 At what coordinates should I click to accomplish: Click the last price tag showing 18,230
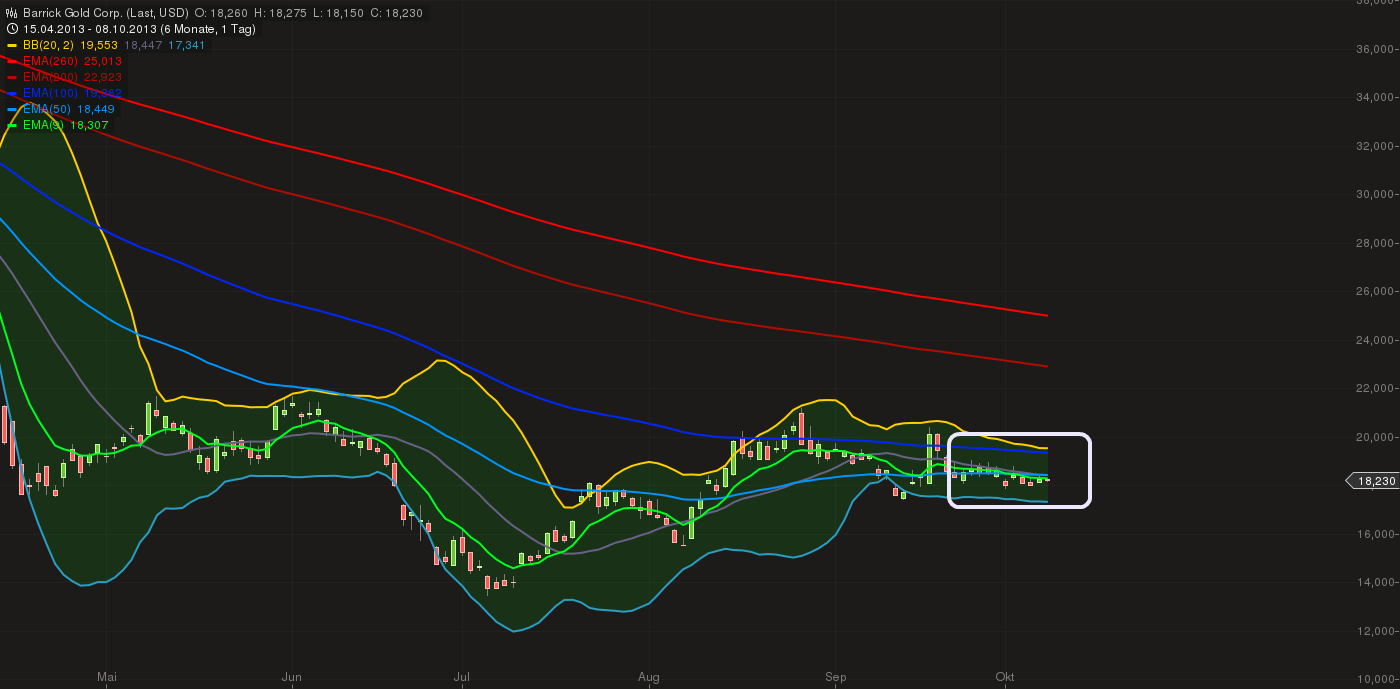pos(1375,481)
